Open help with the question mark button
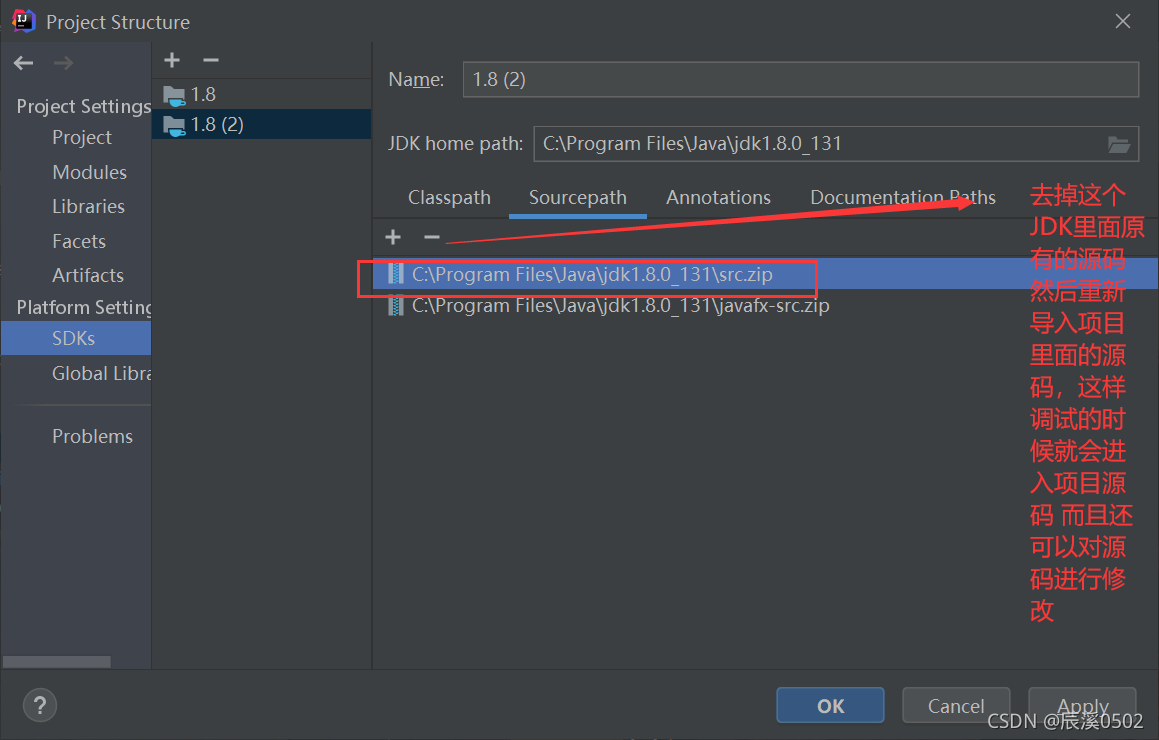This screenshot has width=1159, height=740. 40,705
